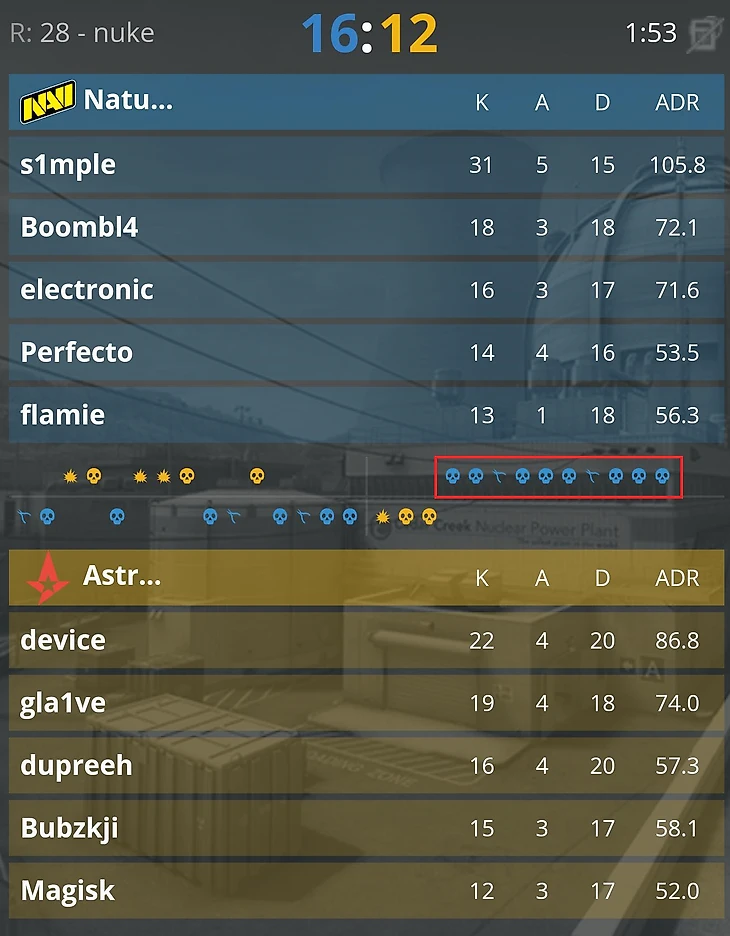Select s1mple's player row
Image resolution: width=730 pixels, height=936 pixels.
click(365, 165)
